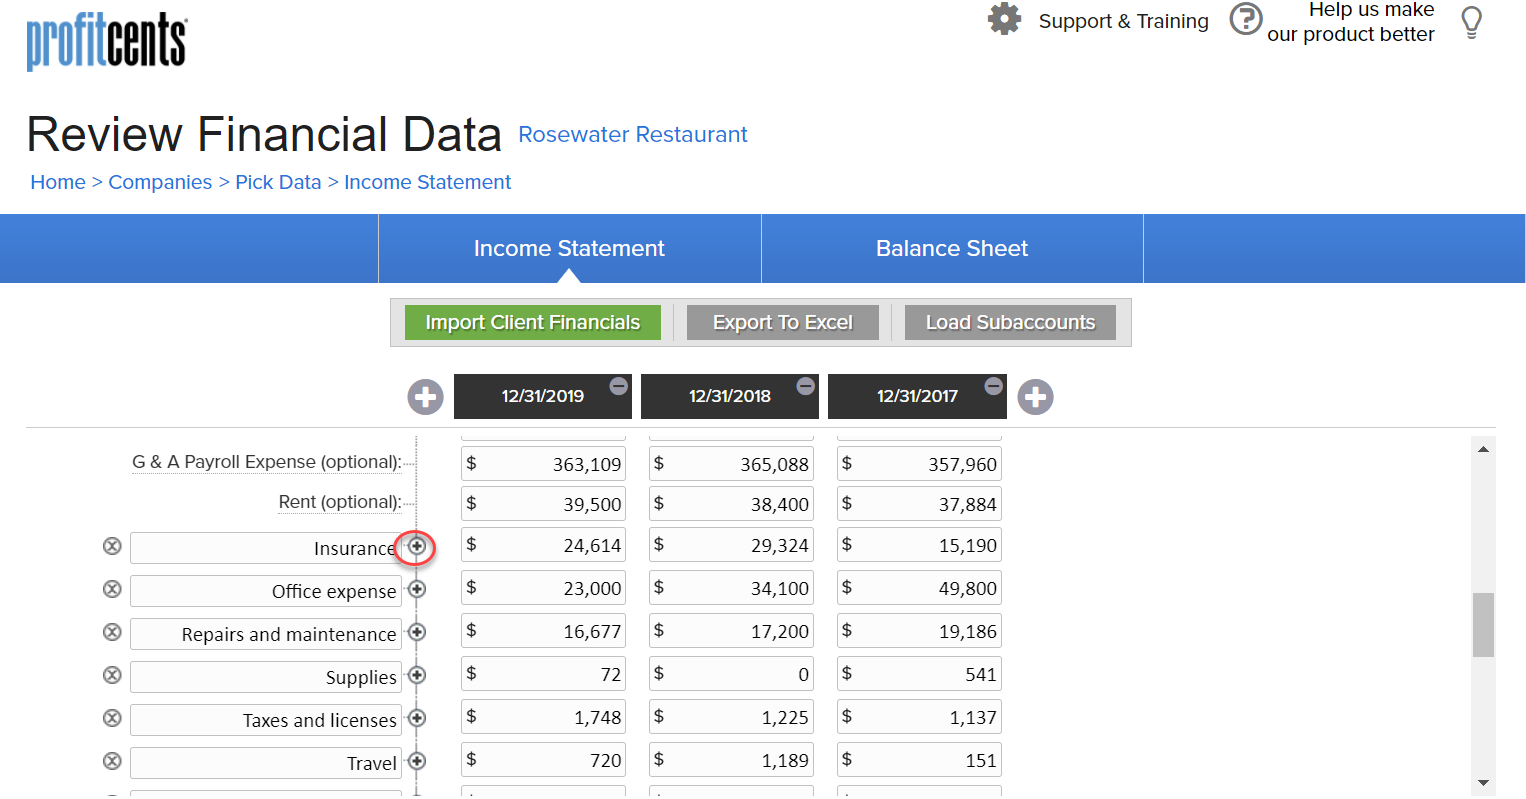Edit the Taxes and licenses name field
Screen dimensions: 1526x799
(x=266, y=720)
